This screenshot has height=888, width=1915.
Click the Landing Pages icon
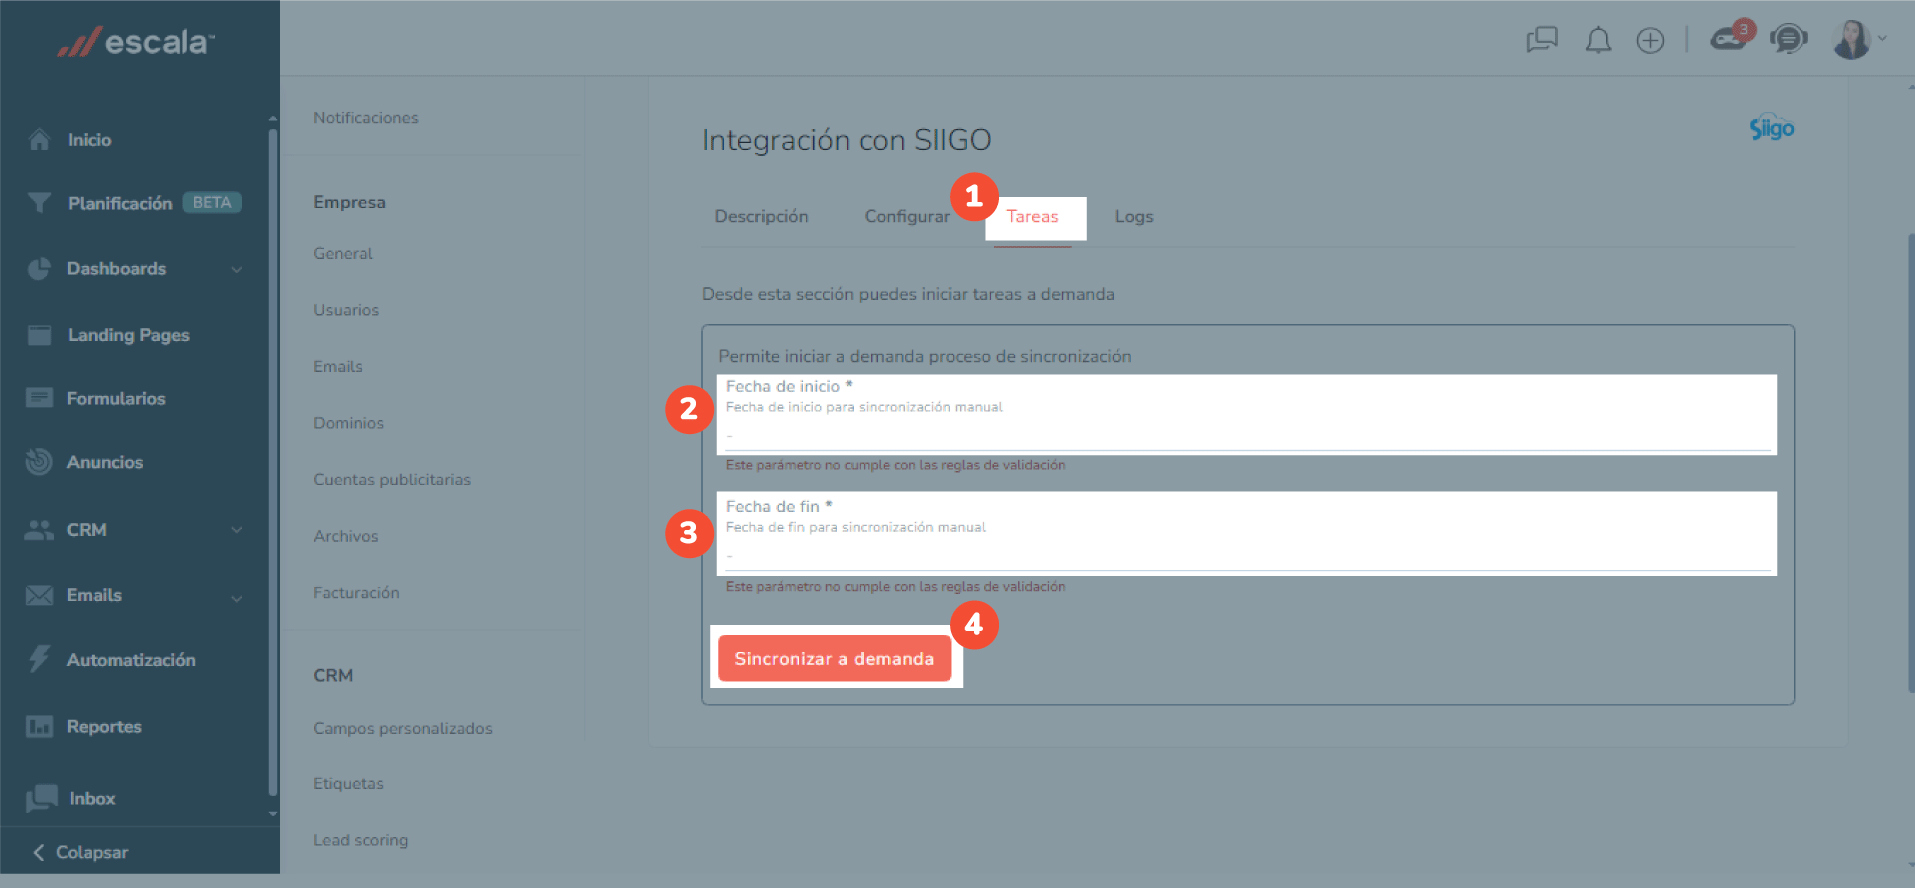click(39, 335)
